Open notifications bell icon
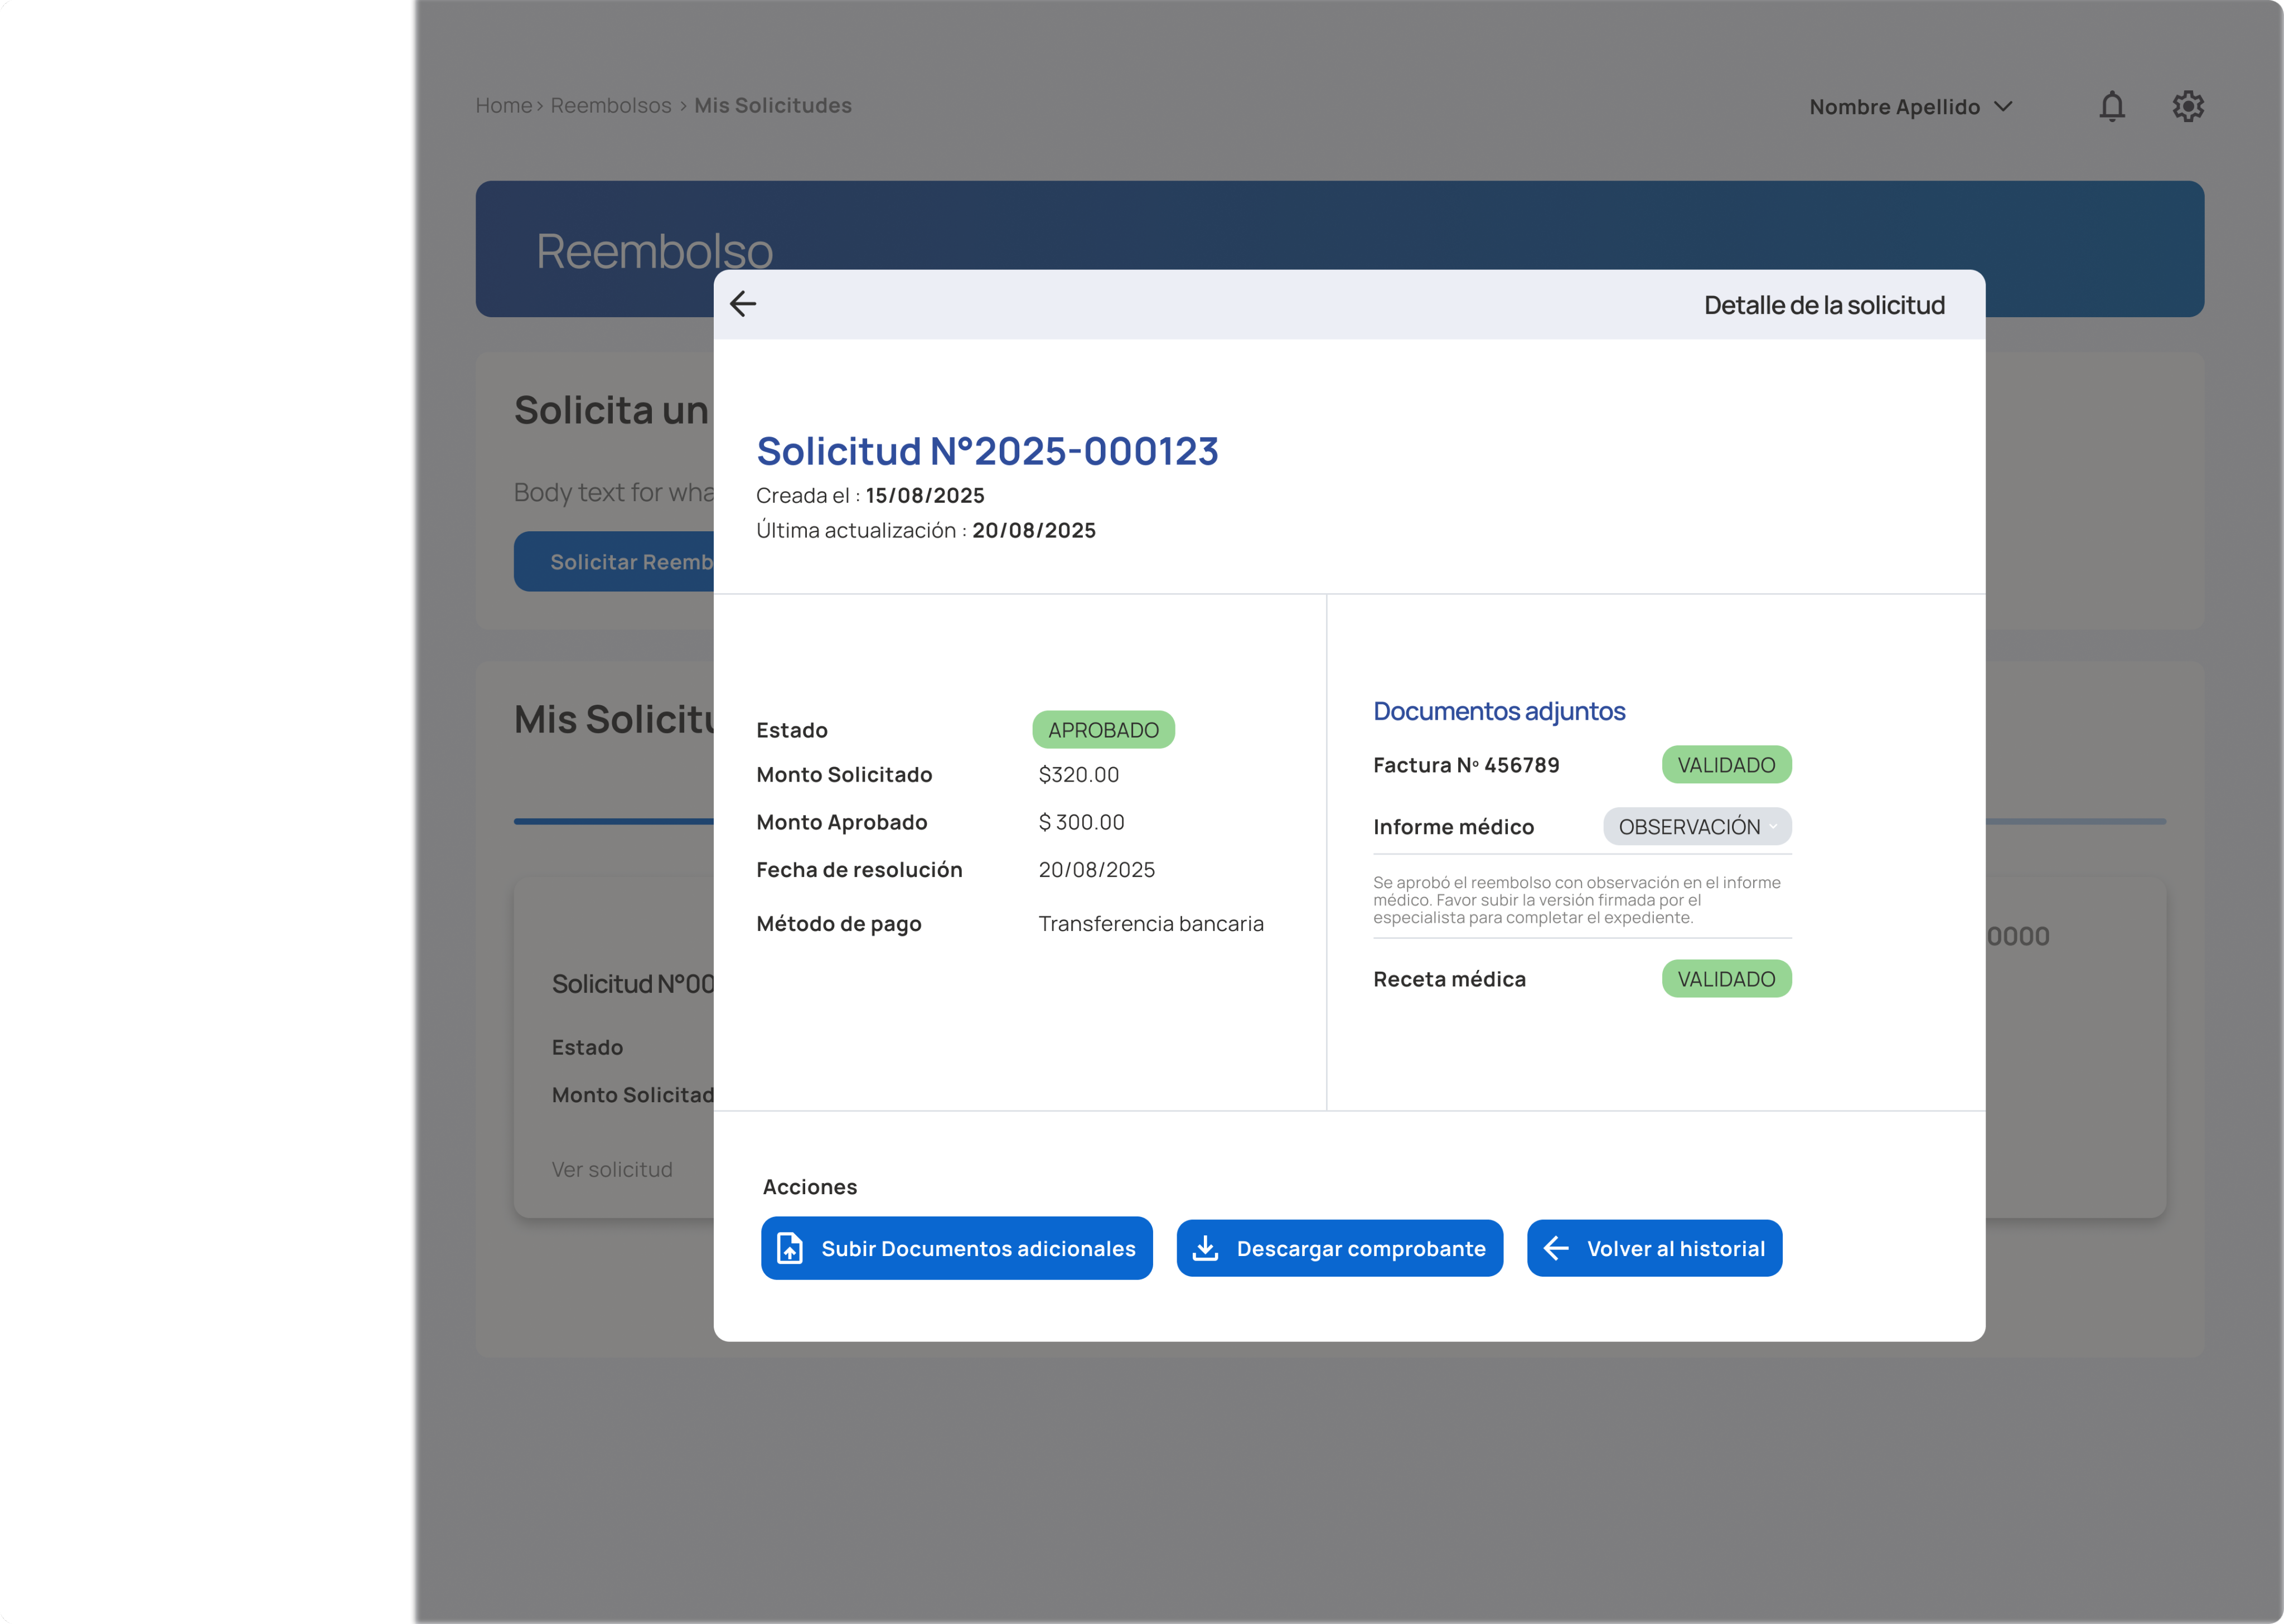The height and width of the screenshot is (1624, 2284). [2111, 106]
